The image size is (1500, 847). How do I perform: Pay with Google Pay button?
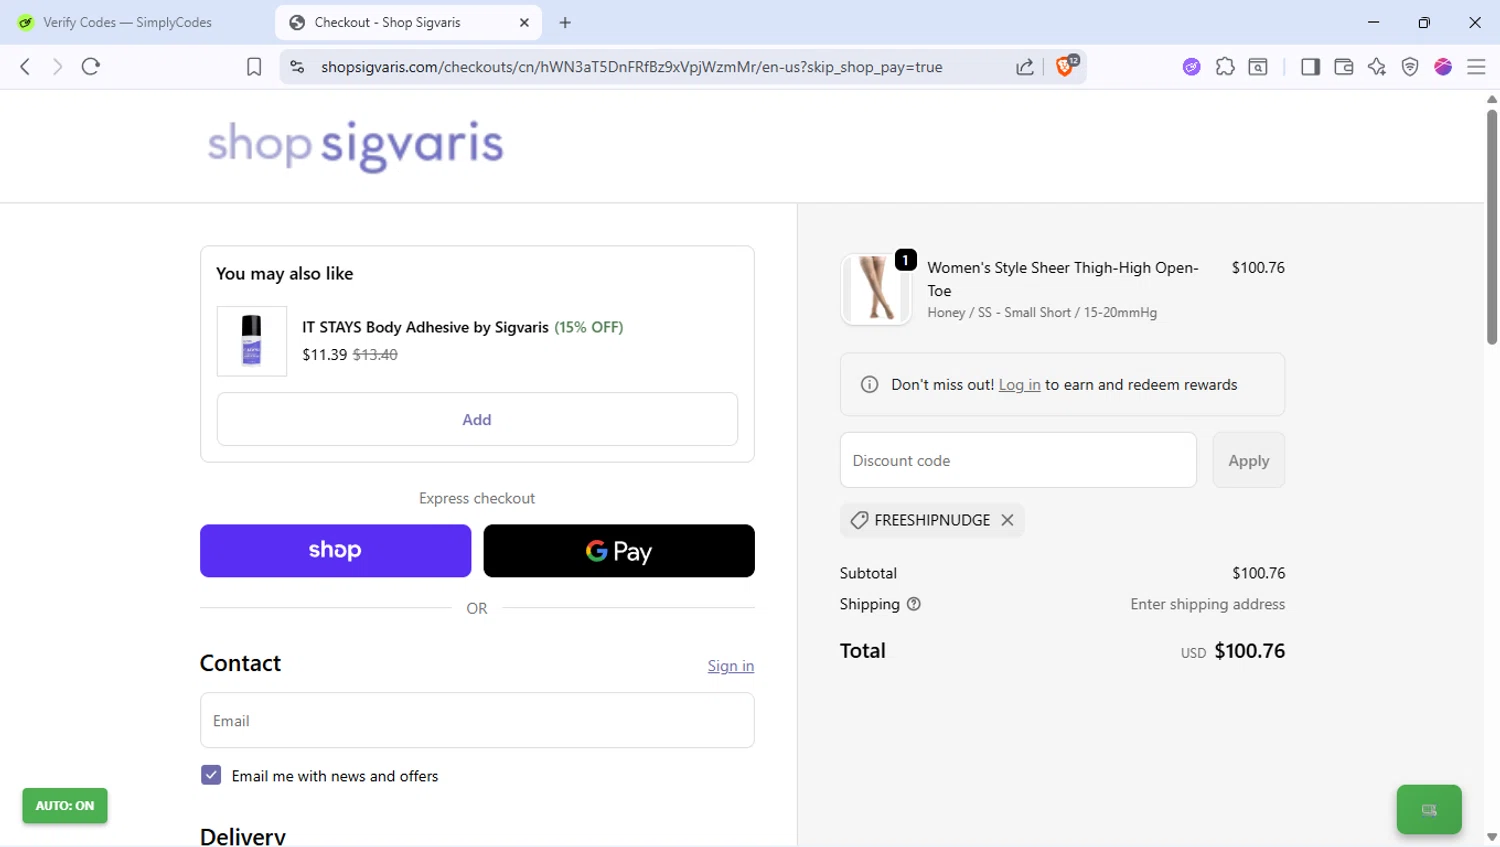coord(619,551)
